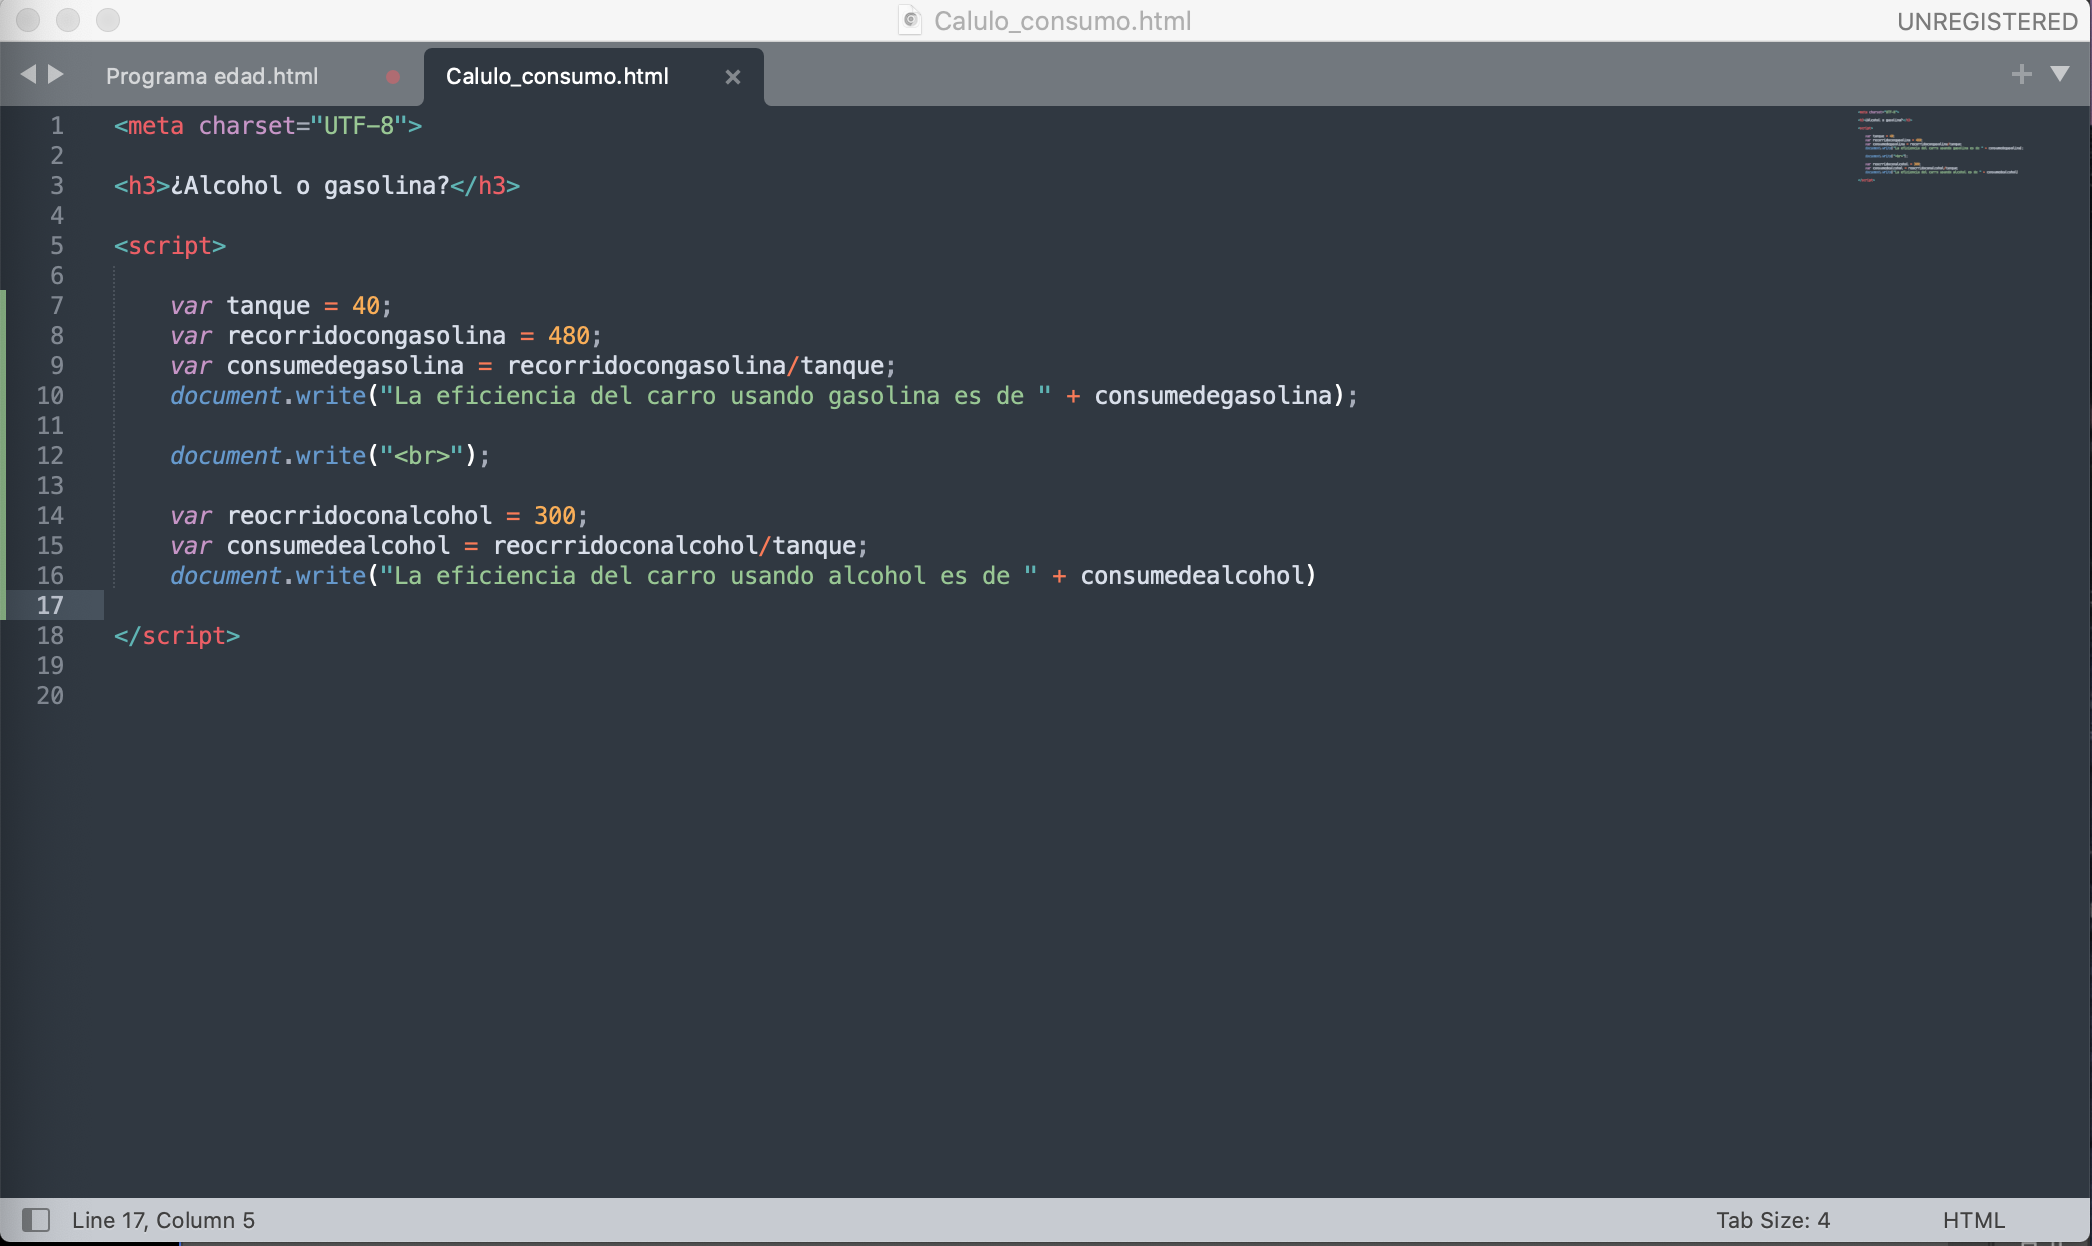Viewport: 2092px width, 1246px height.
Task: Click the value 480 on line 8
Action: click(x=568, y=336)
